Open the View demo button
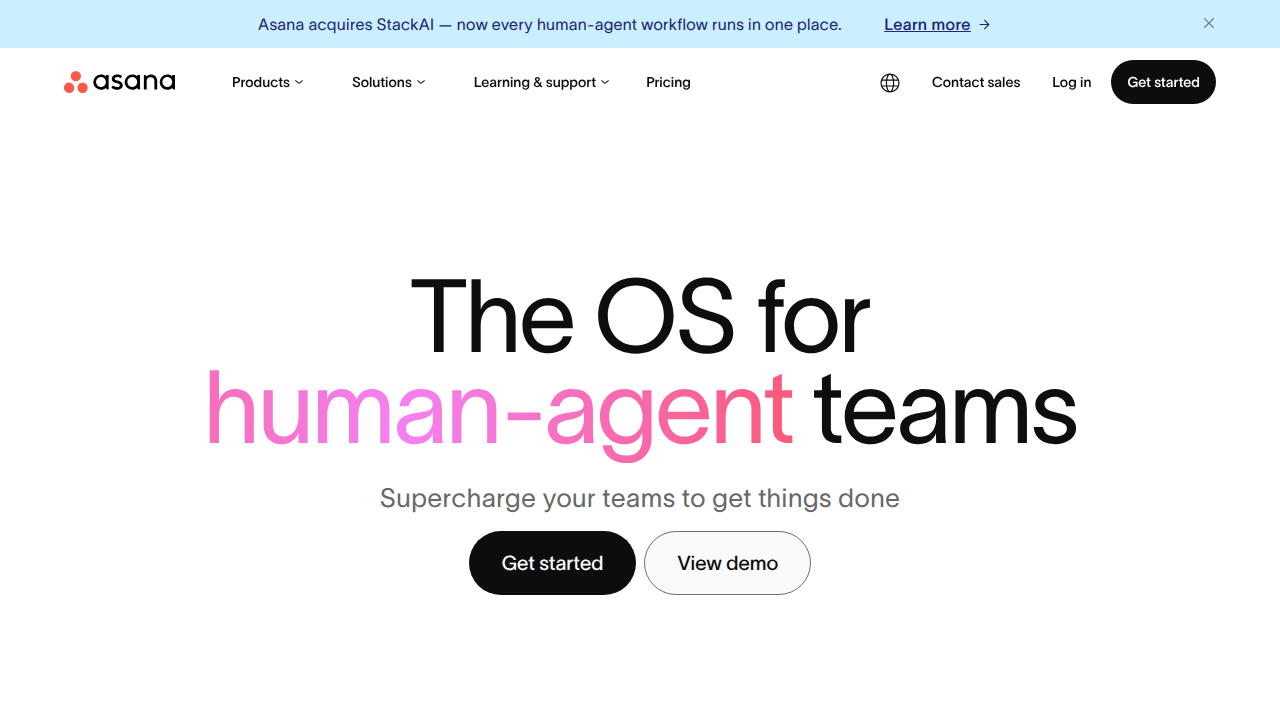 [727, 563]
